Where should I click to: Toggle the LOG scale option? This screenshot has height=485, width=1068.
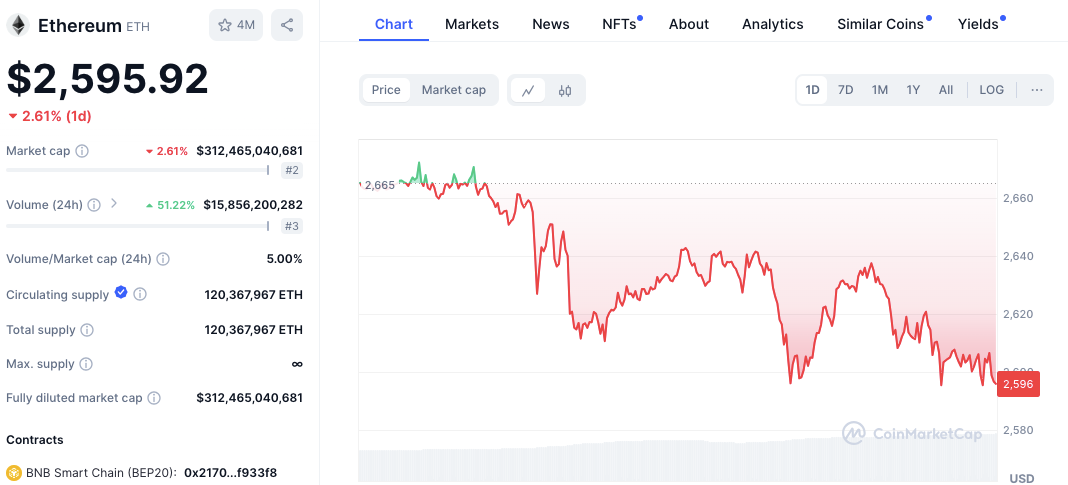[x=992, y=90]
